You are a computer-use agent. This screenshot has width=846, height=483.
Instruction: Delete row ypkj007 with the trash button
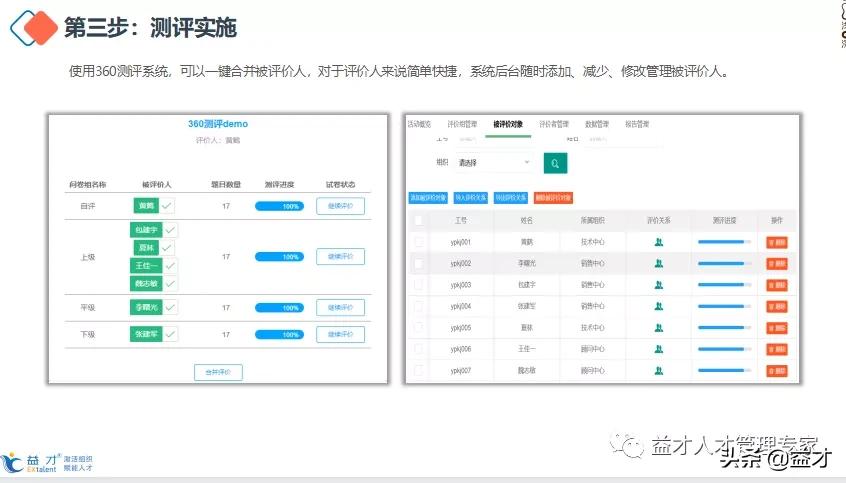pos(777,371)
